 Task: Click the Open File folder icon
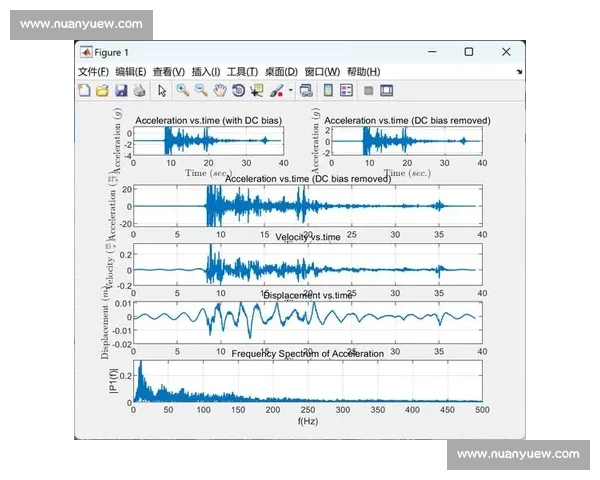(102, 91)
